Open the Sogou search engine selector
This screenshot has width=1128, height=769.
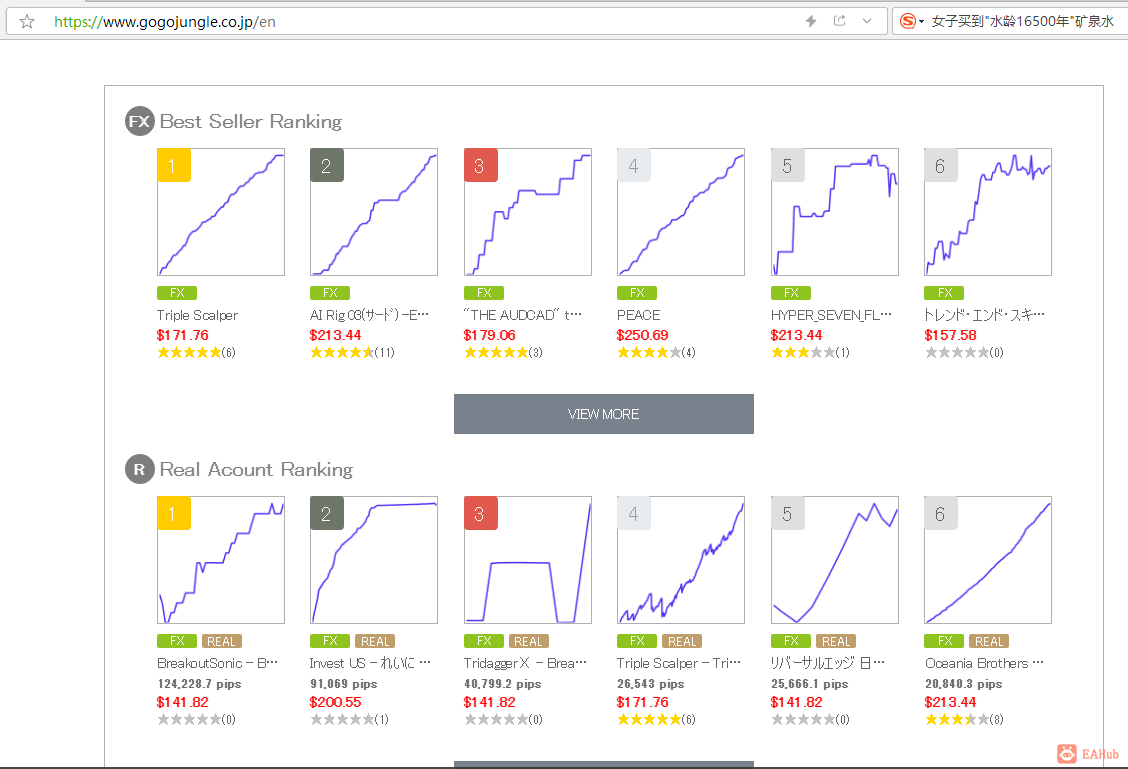(911, 22)
